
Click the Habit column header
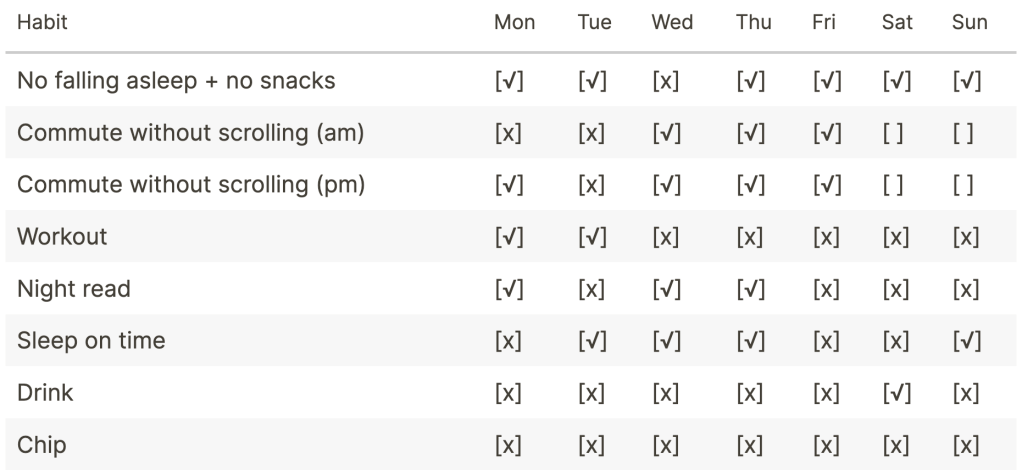point(41,23)
